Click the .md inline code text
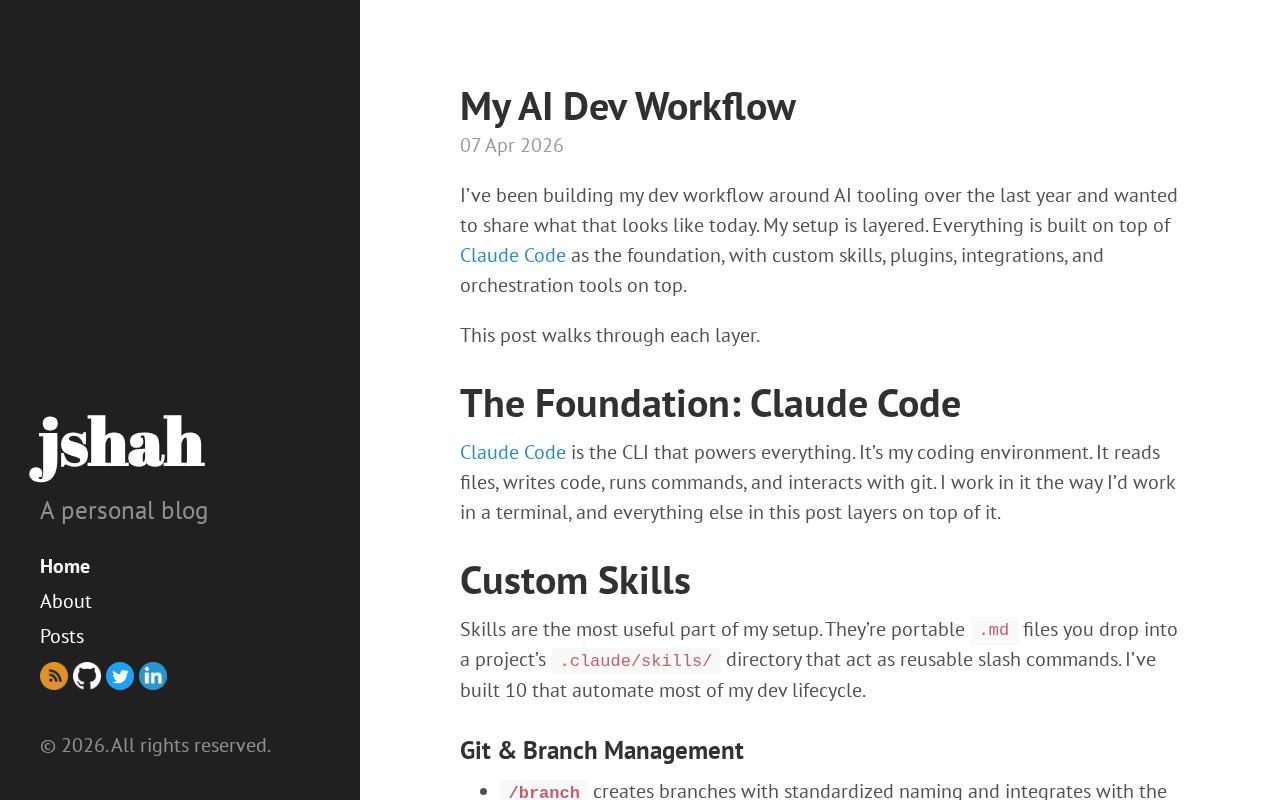Screen dimensions: 1280x800 click(994, 630)
